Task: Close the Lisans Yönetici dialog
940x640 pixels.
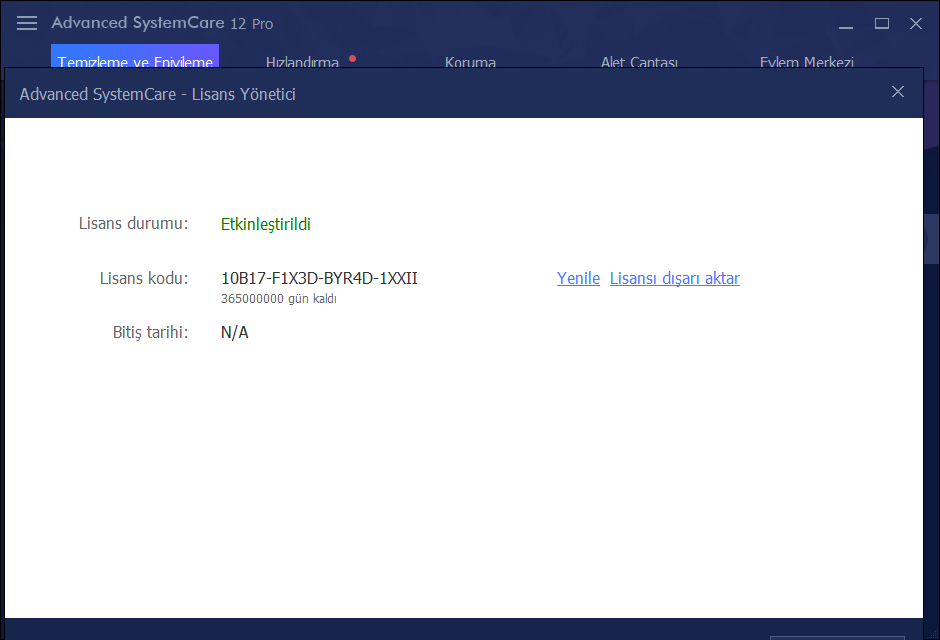Action: pos(897,92)
